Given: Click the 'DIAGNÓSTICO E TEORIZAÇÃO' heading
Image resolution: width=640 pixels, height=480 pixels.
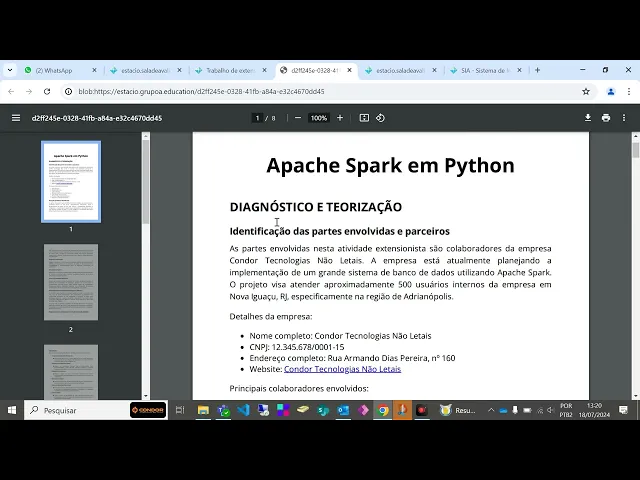Looking at the screenshot, I should pyautogui.click(x=316, y=207).
